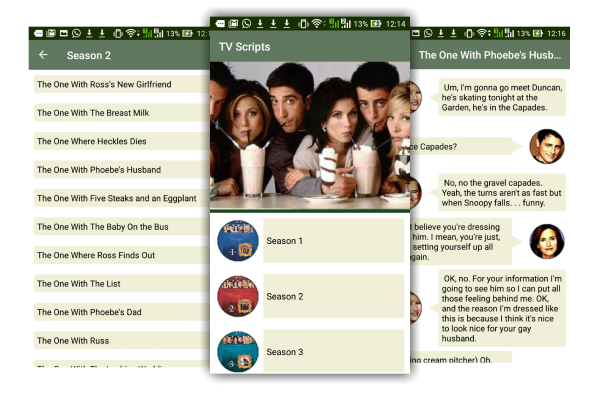The height and width of the screenshot is (400, 600).
Task: Tap WhatsApp icon in center phone status bar
Action: 247,24
